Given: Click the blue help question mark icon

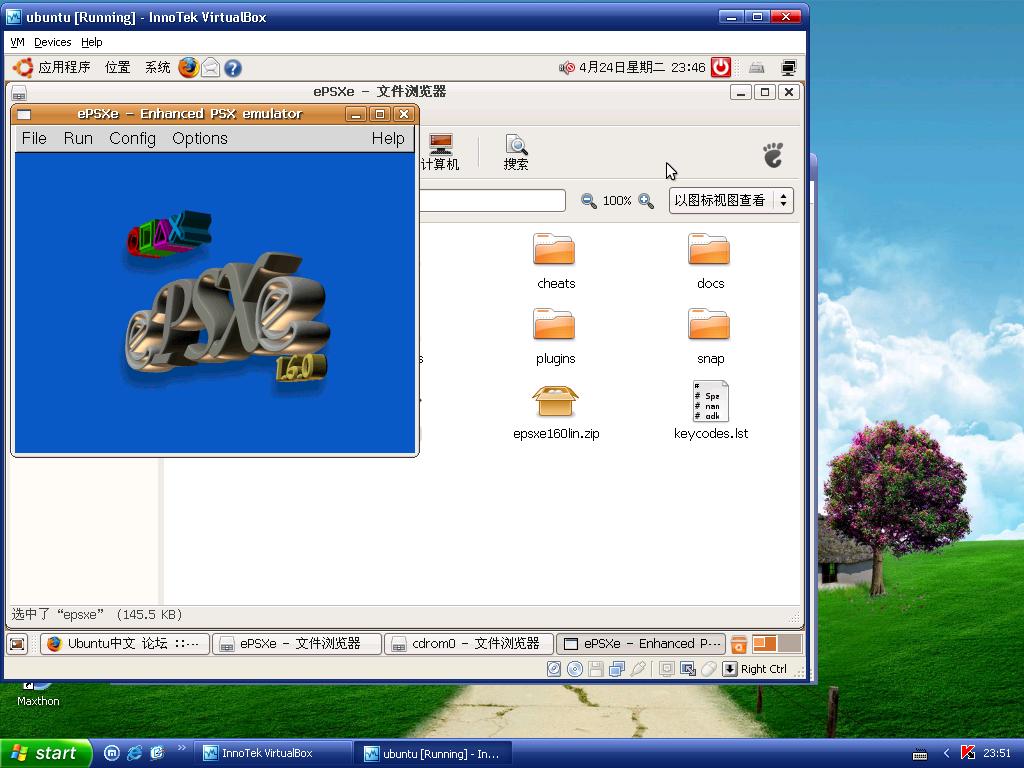Looking at the screenshot, I should point(232,68).
